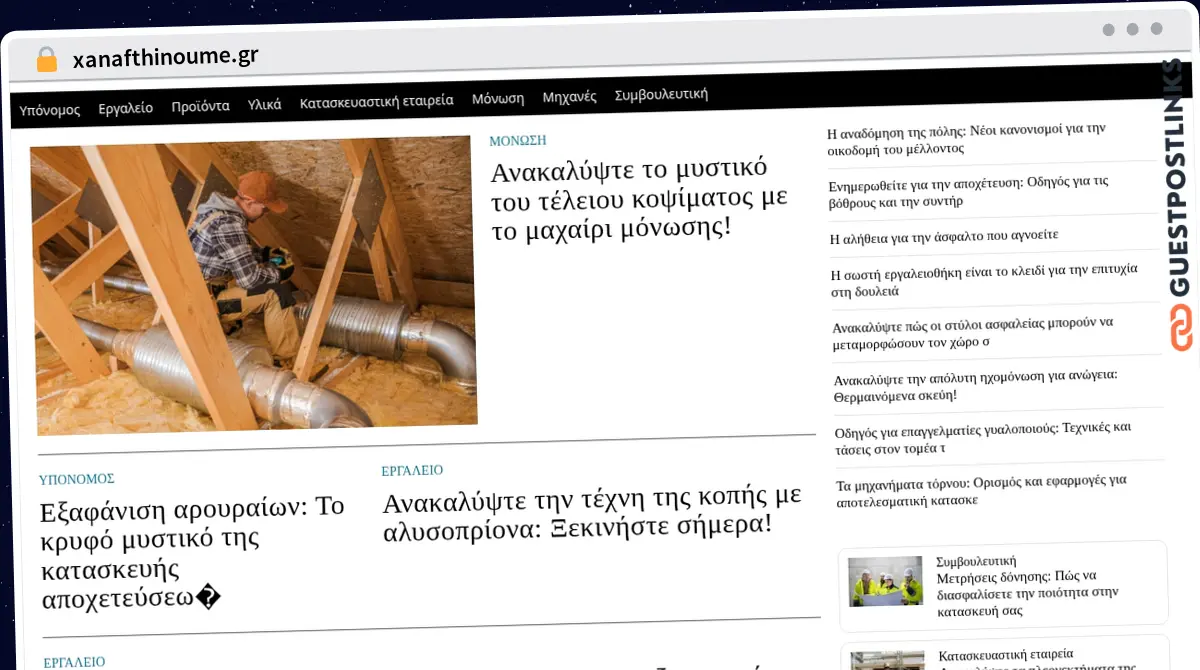This screenshot has height=670, width=1200.
Task: Open the Κατασκευαστική εταιρεία menu item
Action: [377, 101]
